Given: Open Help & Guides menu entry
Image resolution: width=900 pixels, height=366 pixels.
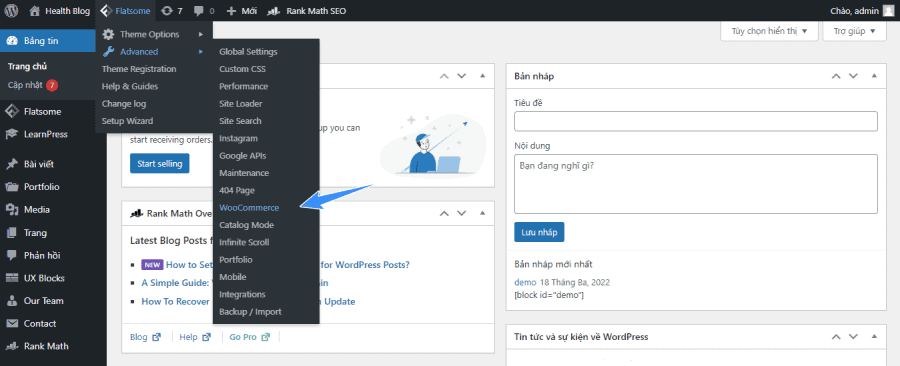Looking at the screenshot, I should click(130, 86).
